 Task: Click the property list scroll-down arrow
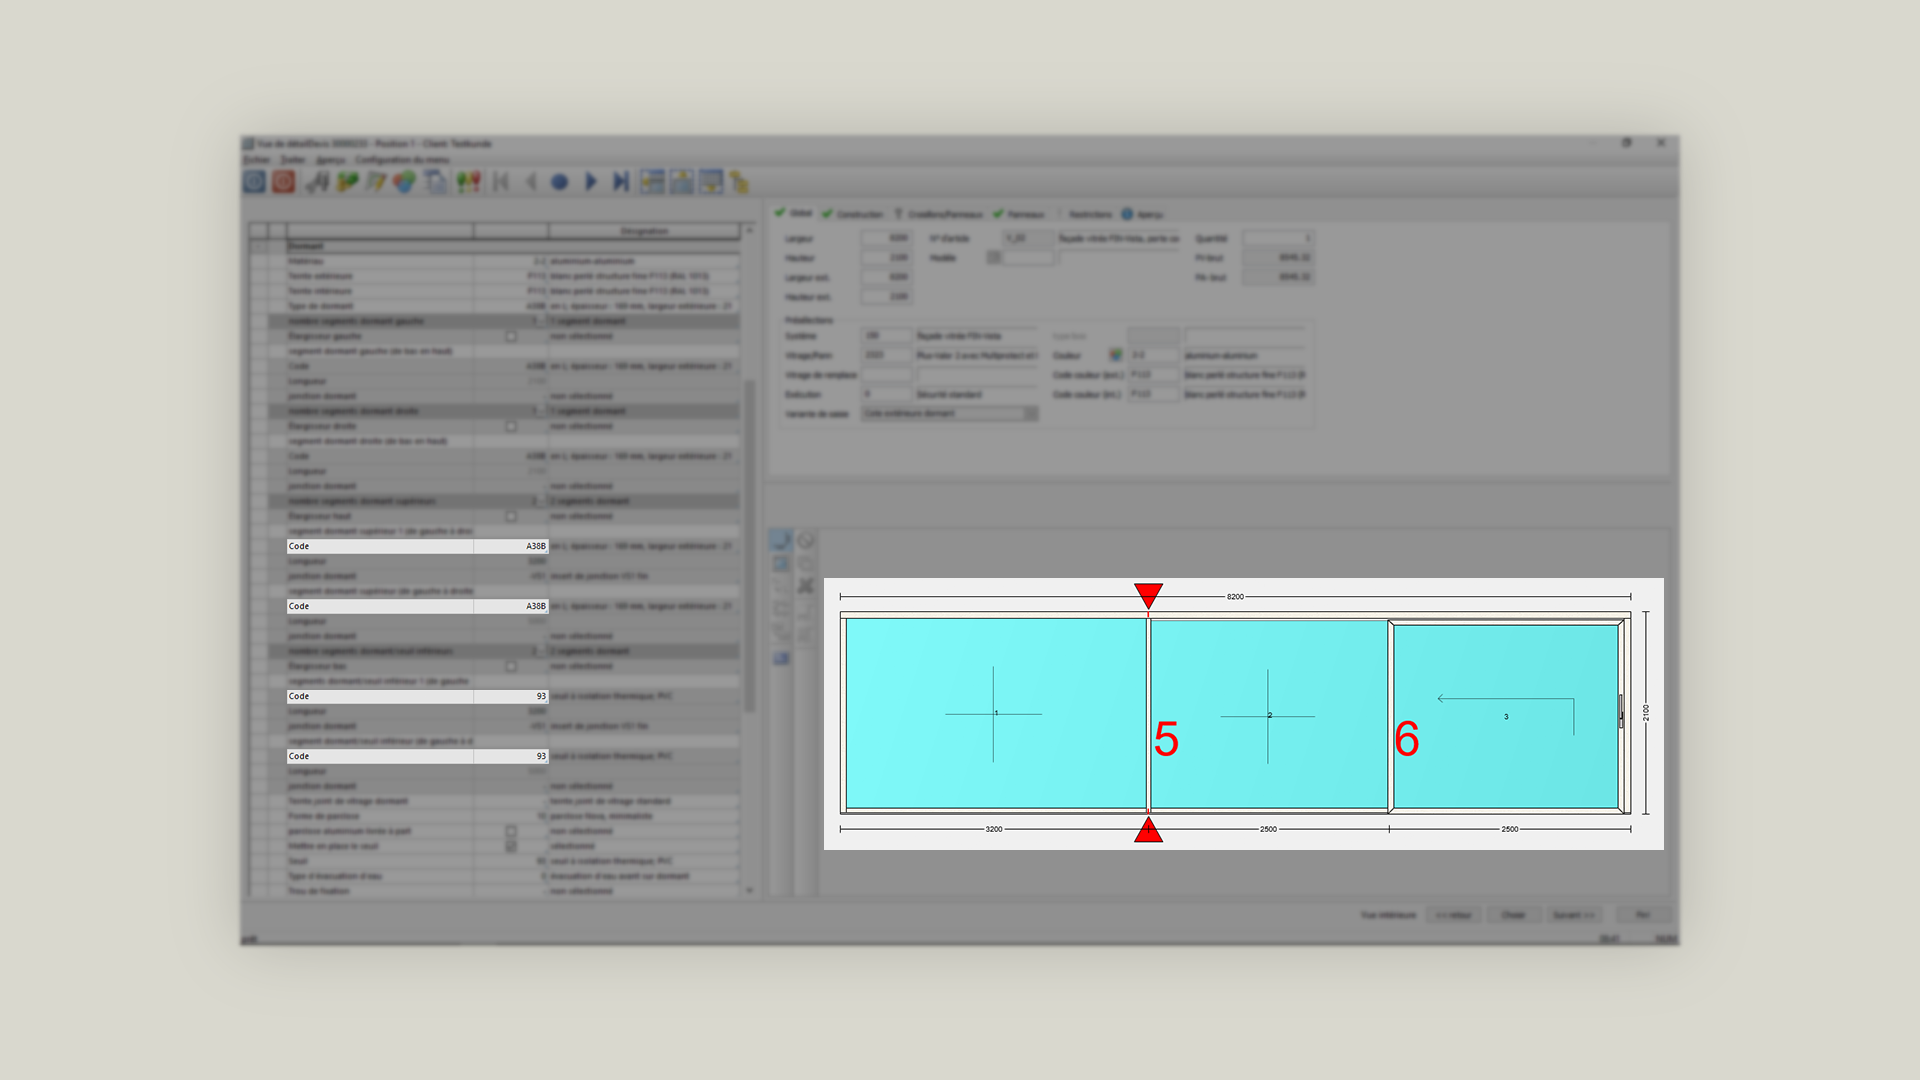749,890
